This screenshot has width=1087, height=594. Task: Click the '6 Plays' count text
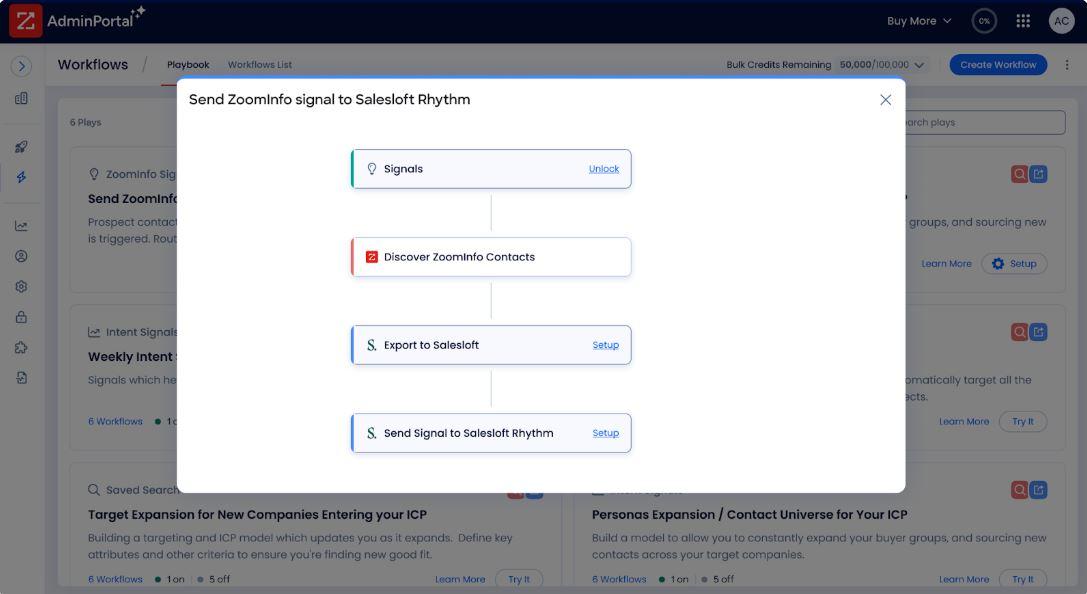[85, 123]
